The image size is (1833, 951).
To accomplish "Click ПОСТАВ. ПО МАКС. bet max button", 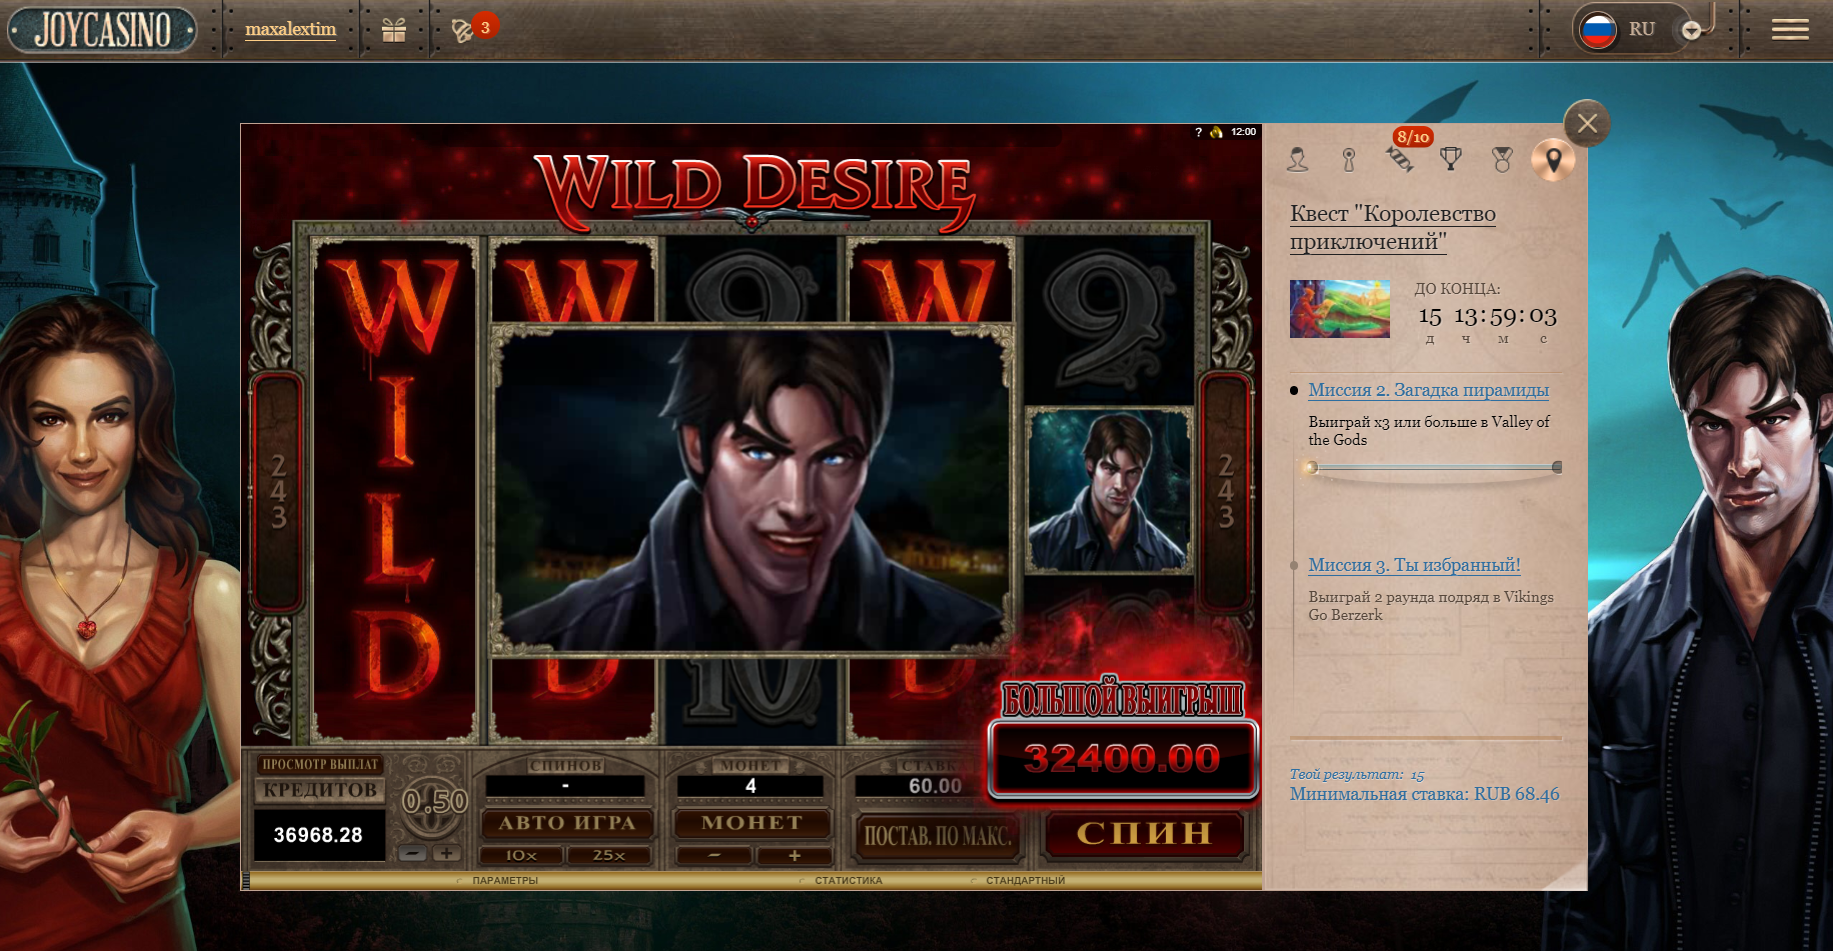I will (x=939, y=836).
